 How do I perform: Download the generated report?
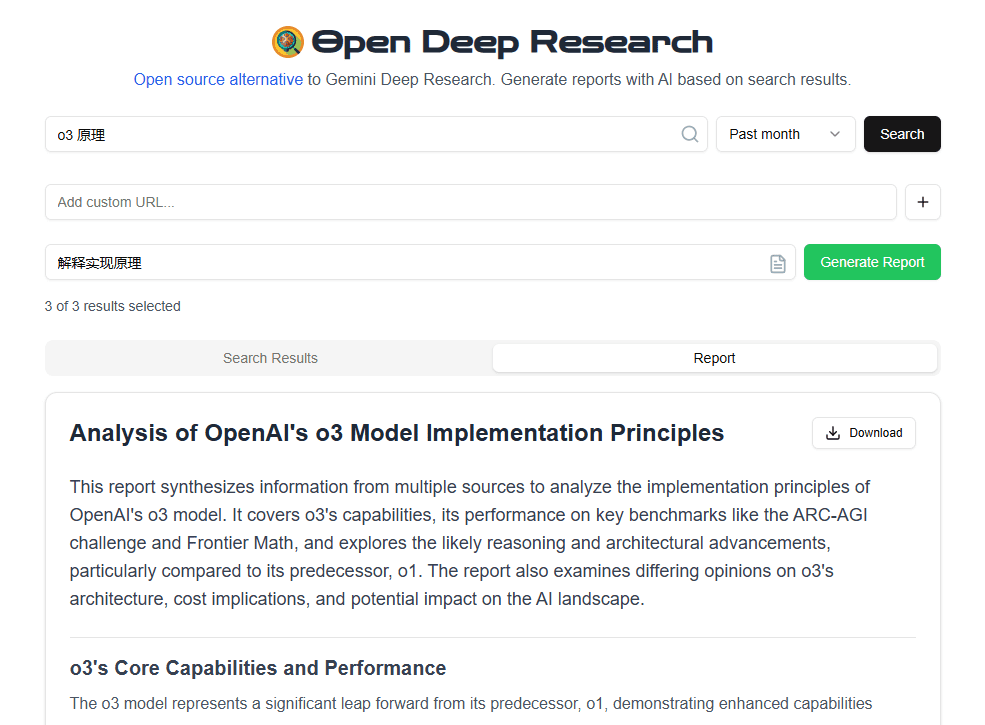coord(864,433)
